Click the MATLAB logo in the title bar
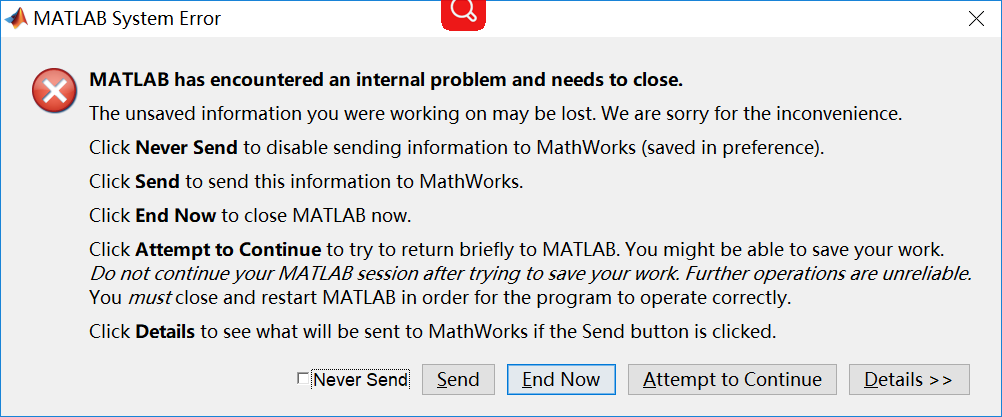Viewport: 1002px width, 417px height. click(x=16, y=18)
